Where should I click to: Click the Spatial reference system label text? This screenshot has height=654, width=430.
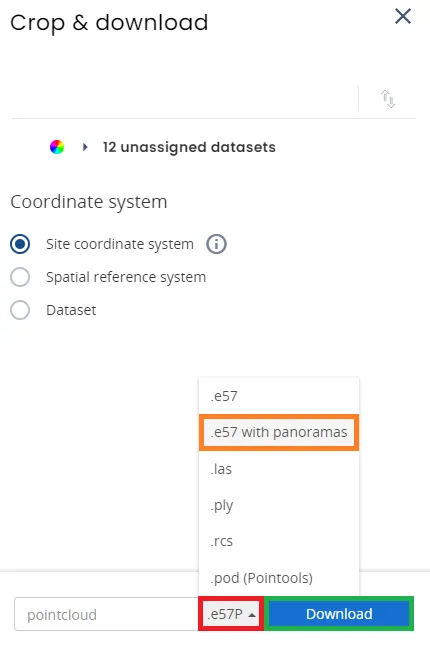[126, 277]
